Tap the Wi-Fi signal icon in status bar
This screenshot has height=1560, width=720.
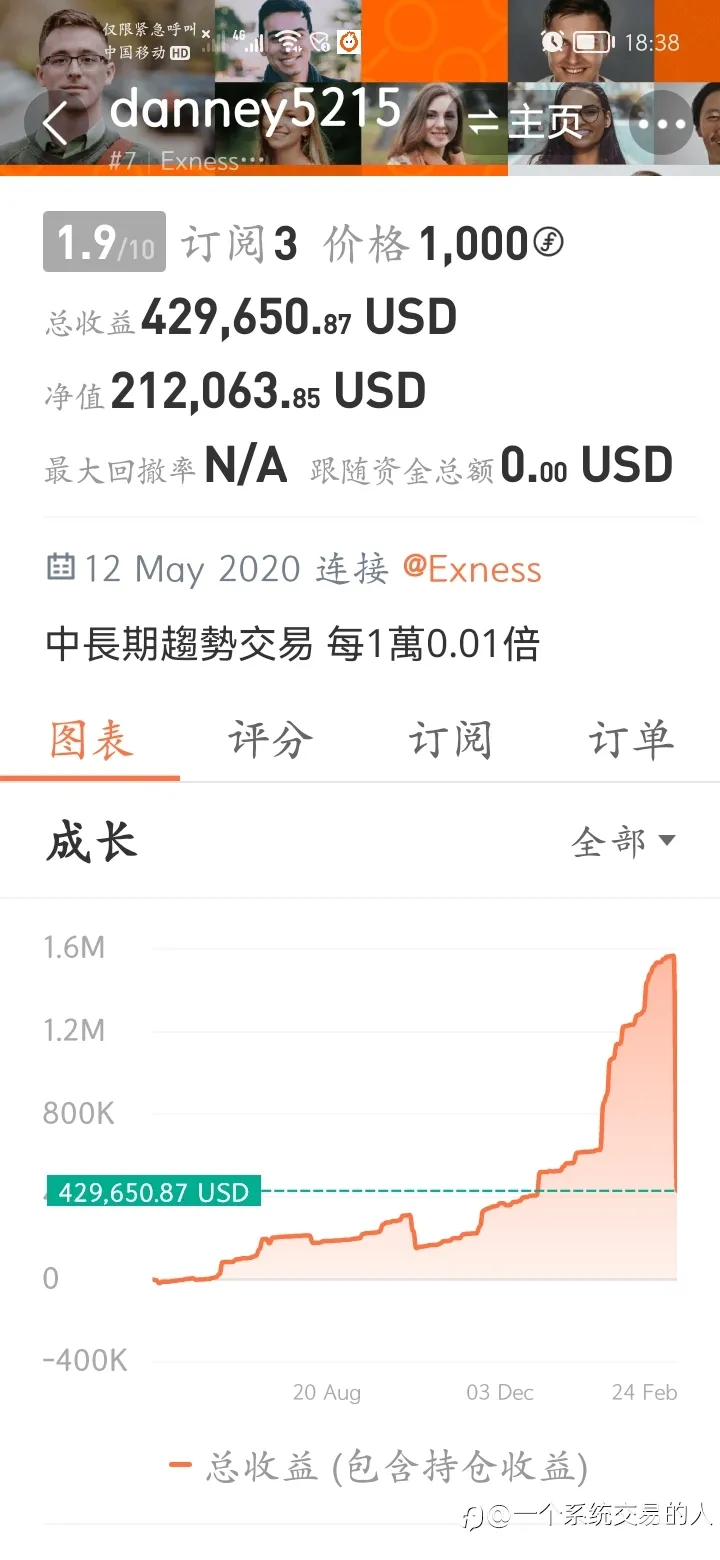pos(290,41)
